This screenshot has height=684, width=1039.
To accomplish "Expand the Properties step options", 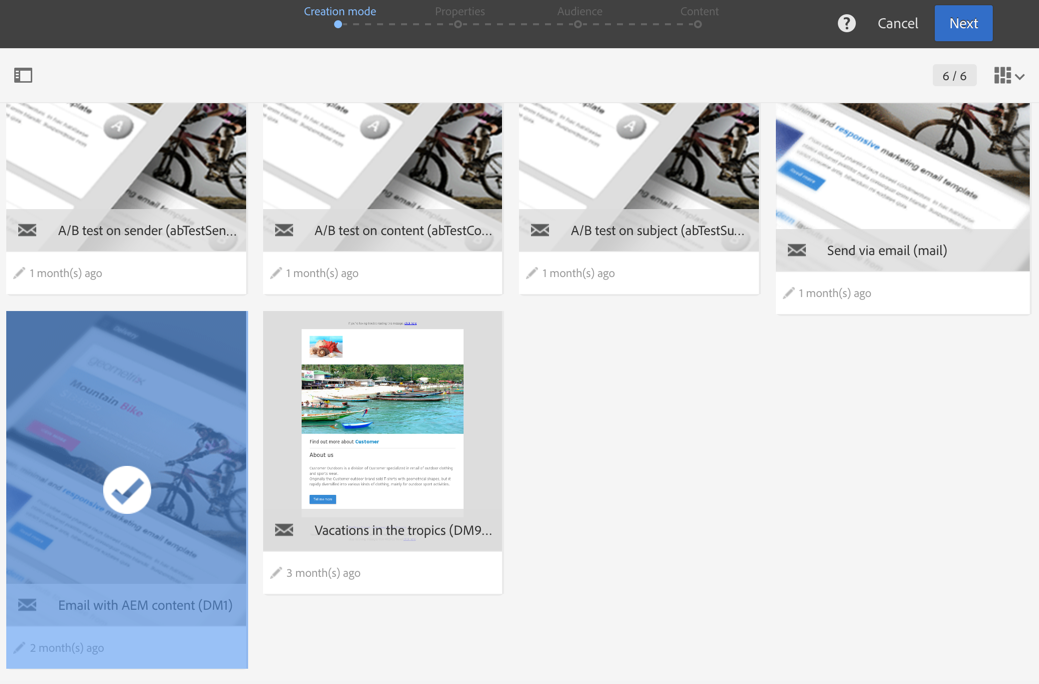I will 459,11.
